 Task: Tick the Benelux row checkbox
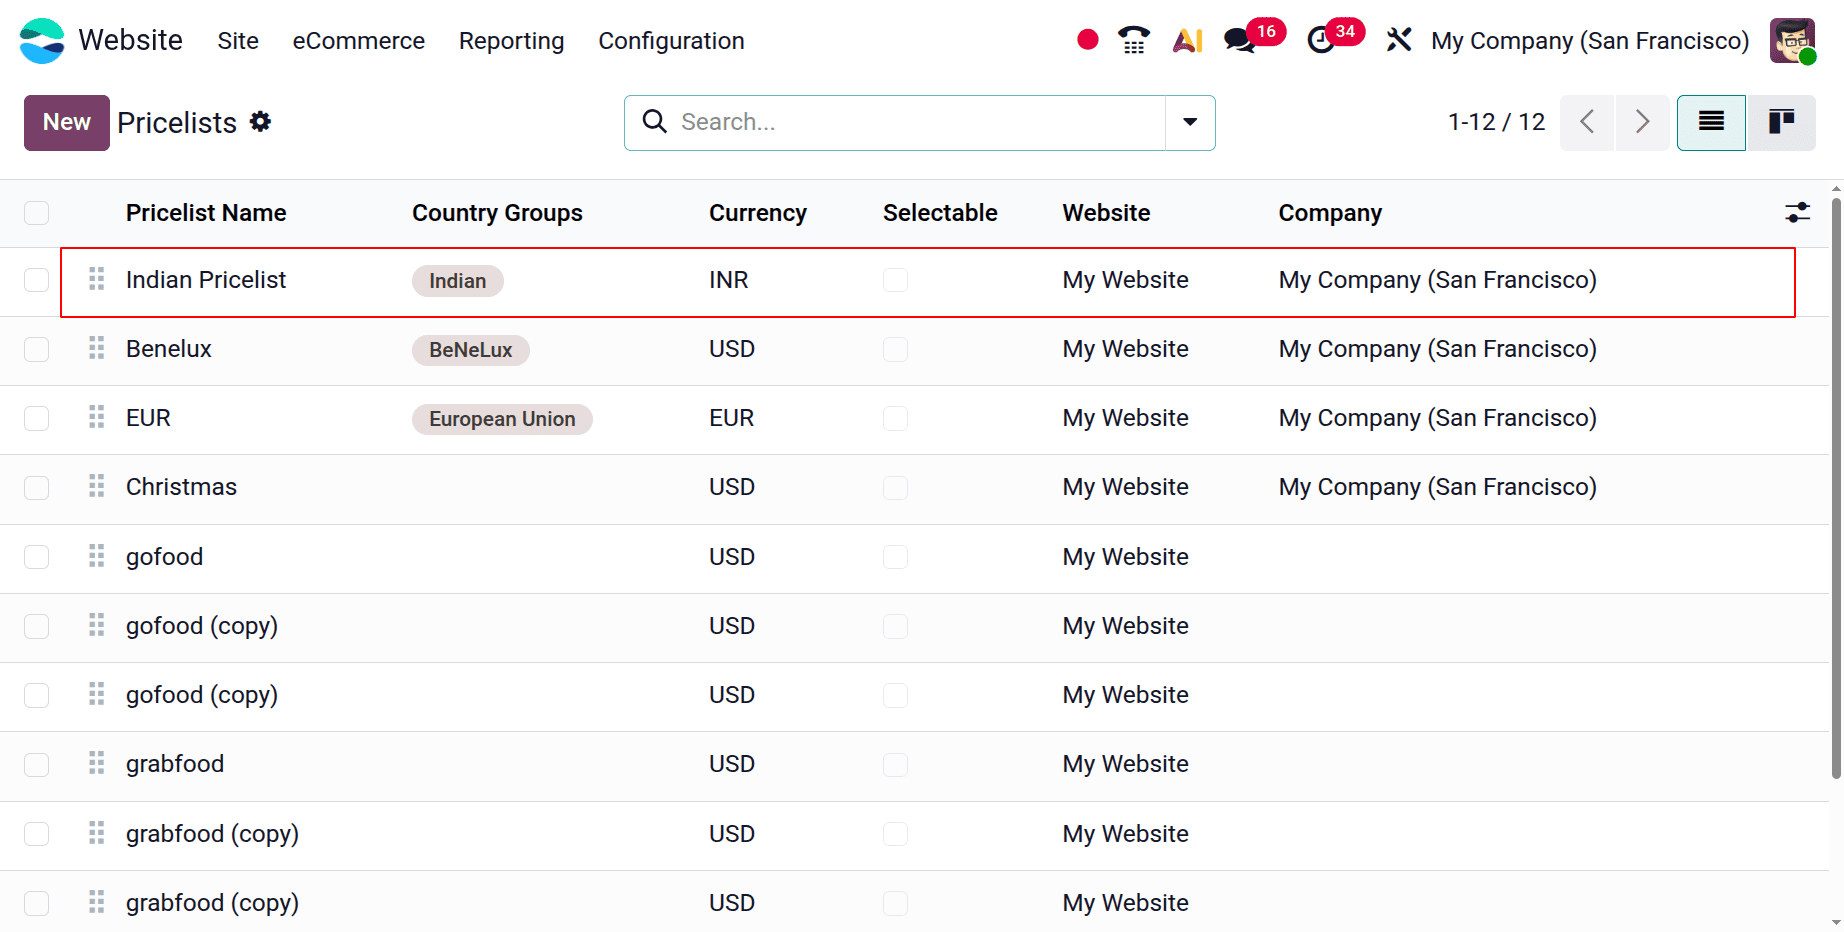coord(37,349)
